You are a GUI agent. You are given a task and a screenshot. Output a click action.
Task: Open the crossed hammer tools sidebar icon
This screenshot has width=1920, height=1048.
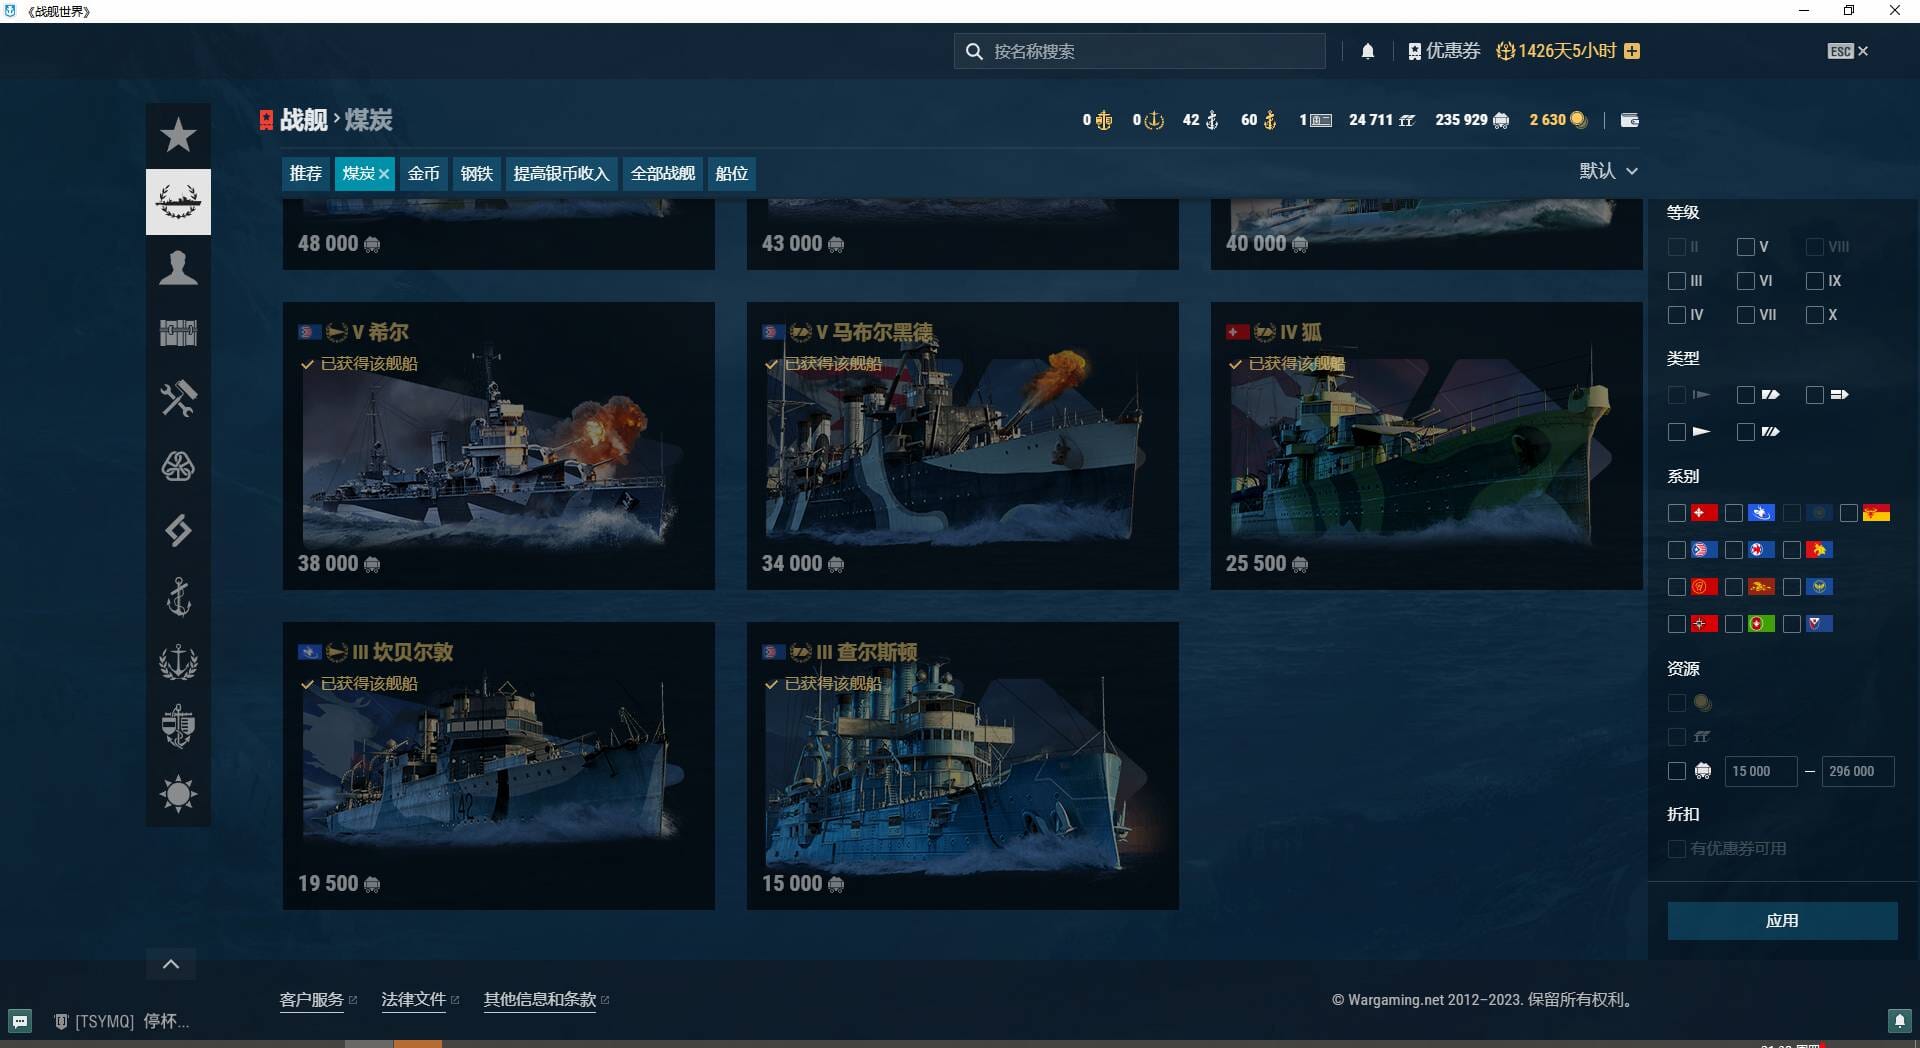[178, 399]
